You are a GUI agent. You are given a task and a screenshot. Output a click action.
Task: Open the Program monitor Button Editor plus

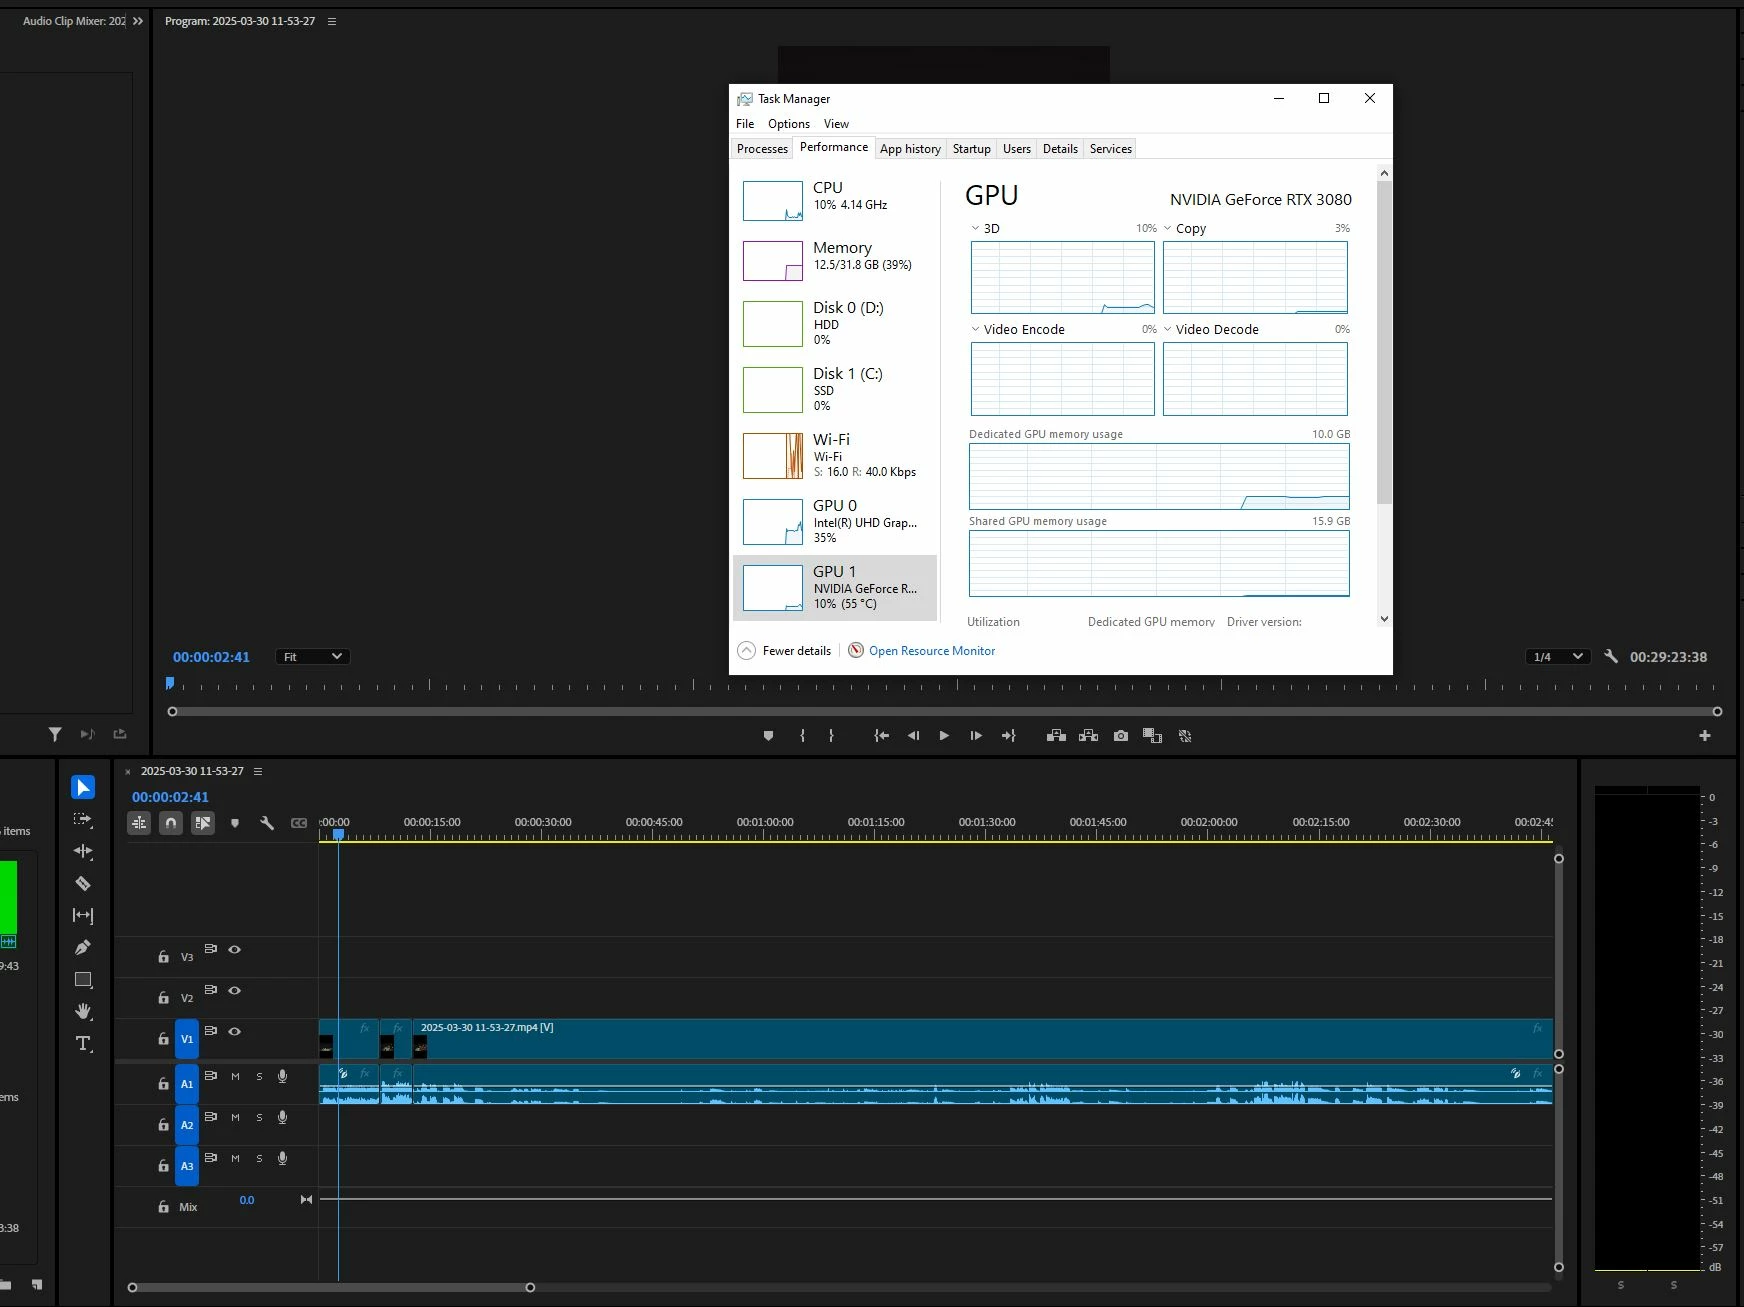click(x=1705, y=736)
